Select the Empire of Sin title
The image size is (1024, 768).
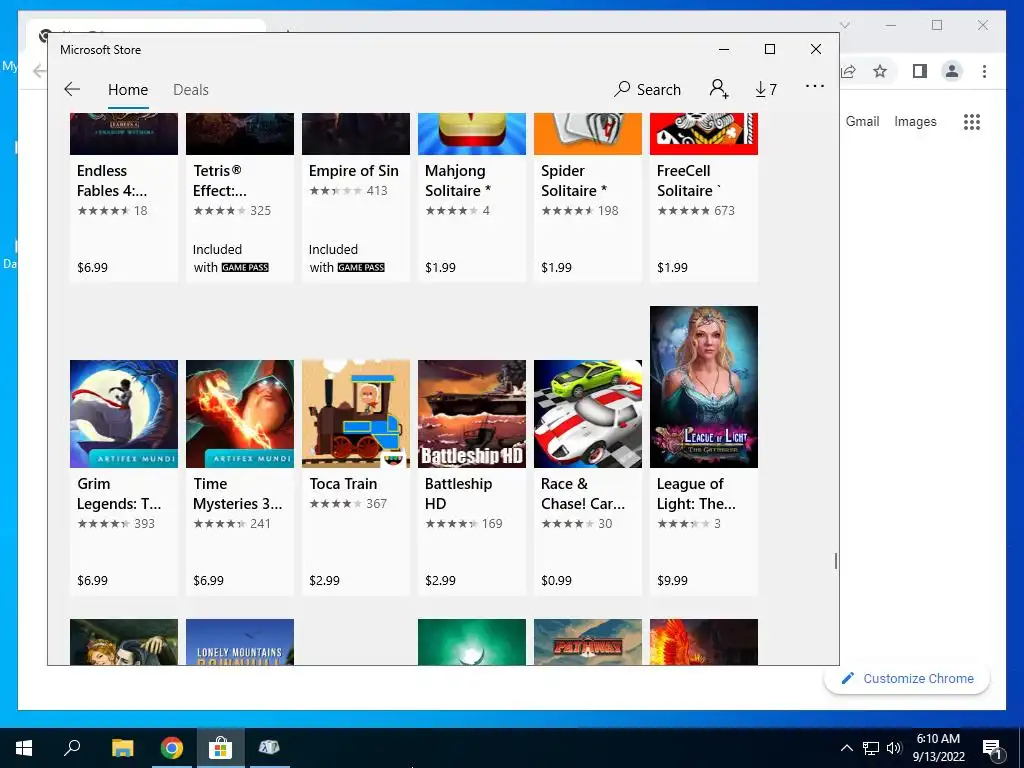click(353, 170)
